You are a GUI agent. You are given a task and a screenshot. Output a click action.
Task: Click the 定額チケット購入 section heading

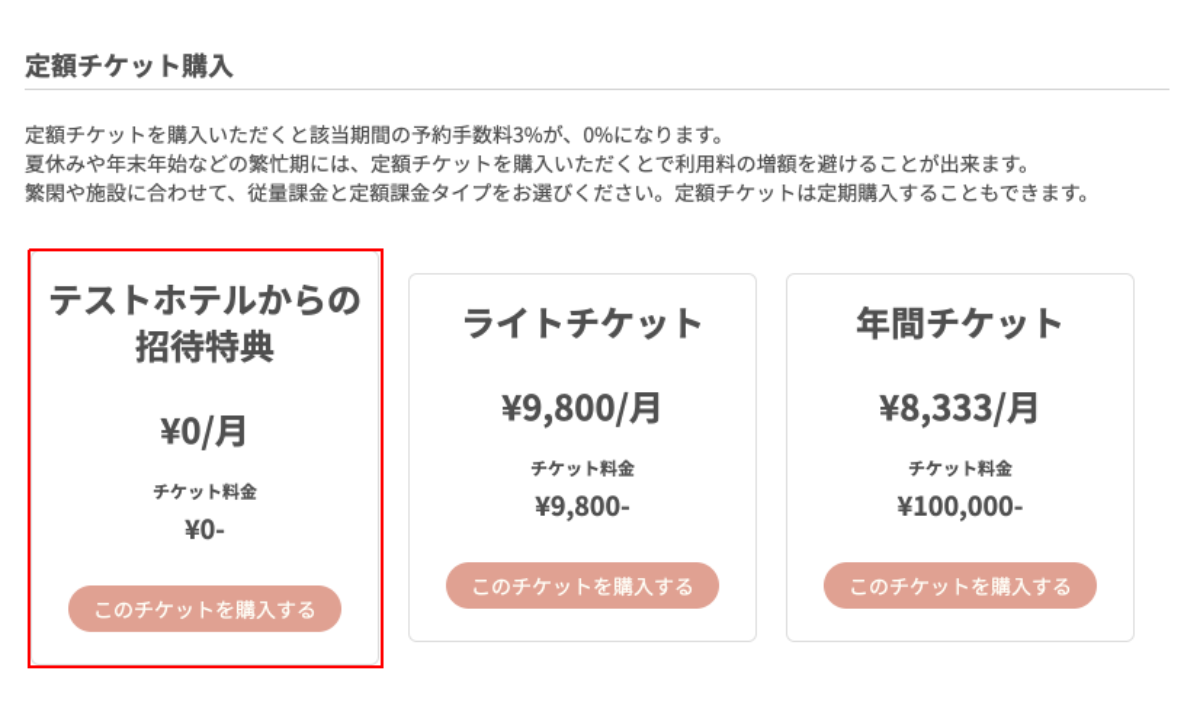pyautogui.click(x=129, y=67)
